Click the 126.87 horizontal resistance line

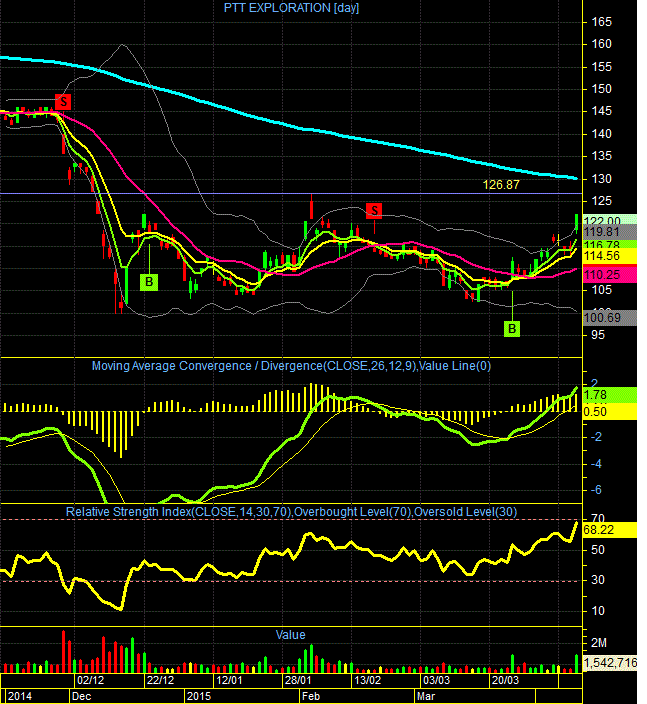pos(291,194)
